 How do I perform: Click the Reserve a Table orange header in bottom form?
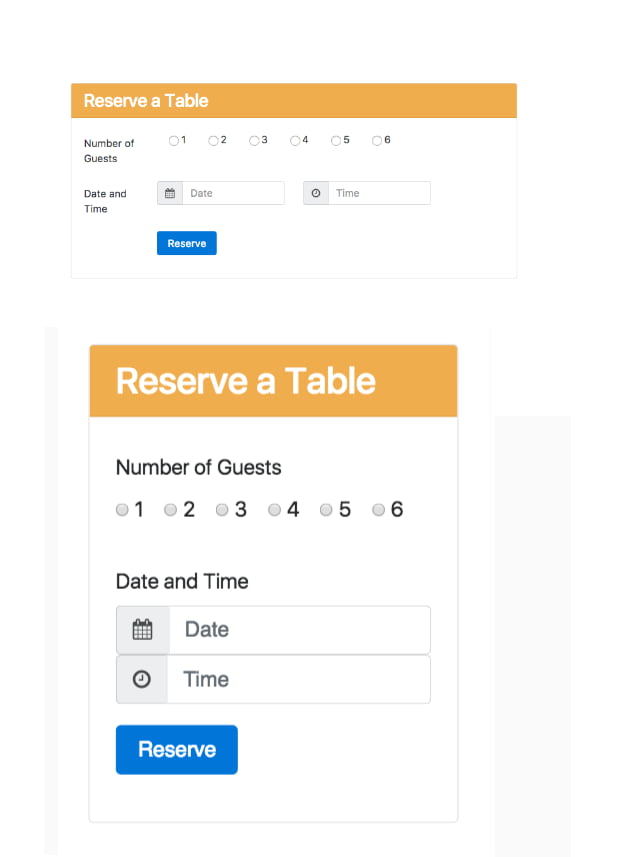246,380
